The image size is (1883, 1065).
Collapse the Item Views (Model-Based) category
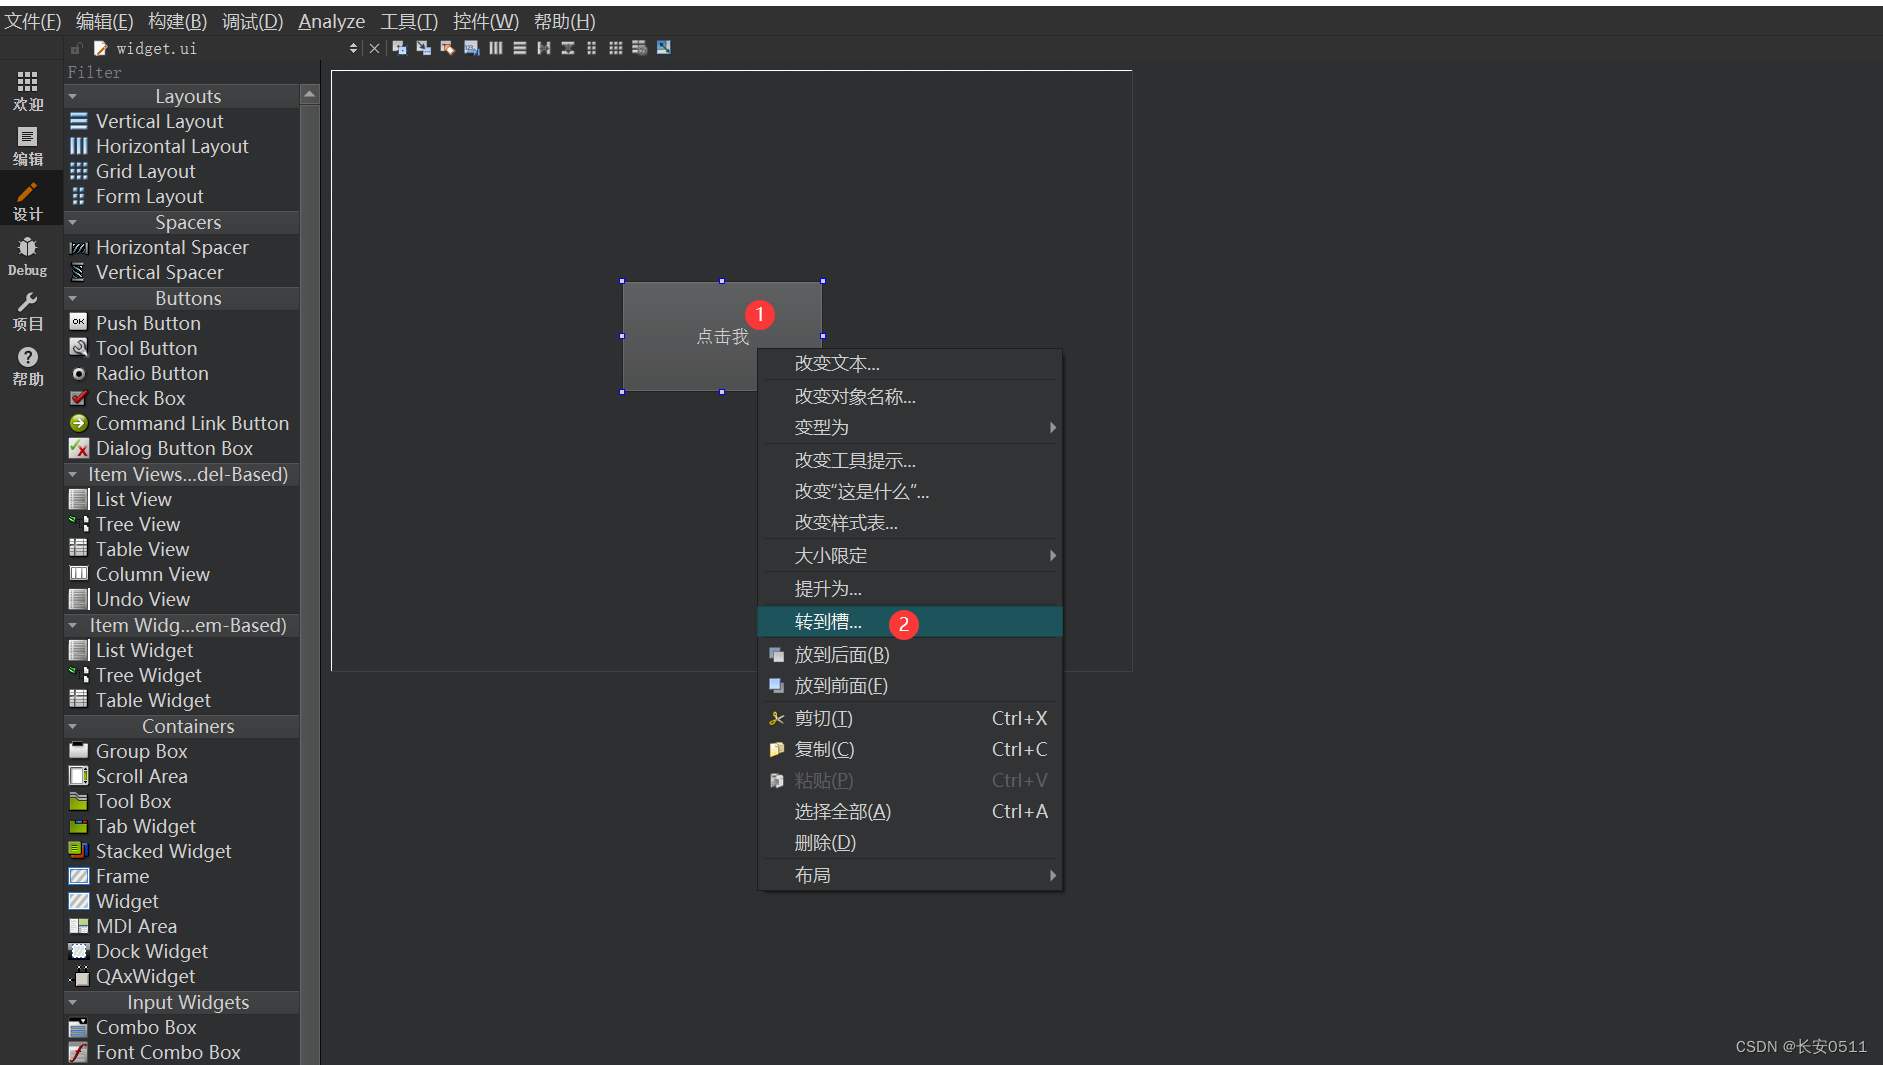(72, 474)
